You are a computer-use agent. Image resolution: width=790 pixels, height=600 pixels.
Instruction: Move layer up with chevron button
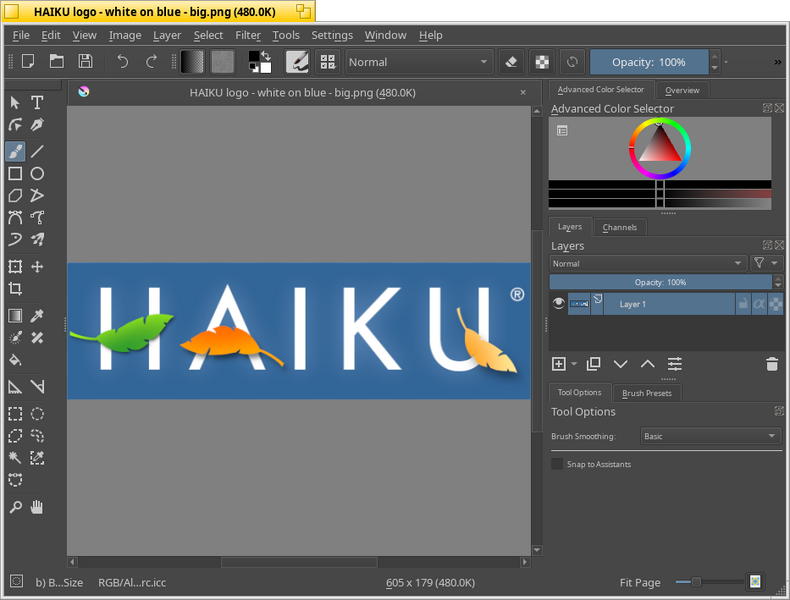[x=647, y=364]
